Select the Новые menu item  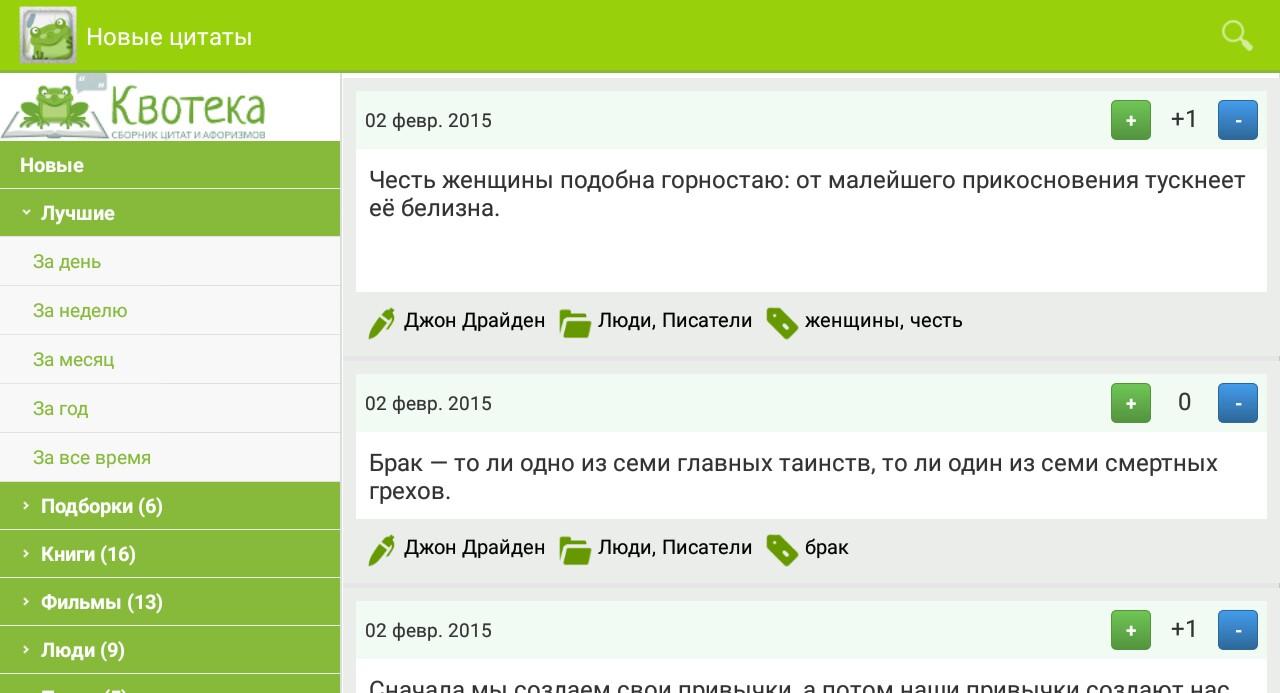[x=170, y=165]
